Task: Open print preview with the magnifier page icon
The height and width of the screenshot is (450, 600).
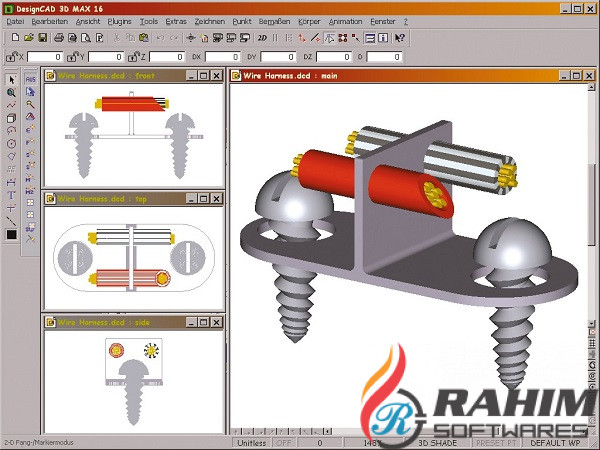Action: 86,38
